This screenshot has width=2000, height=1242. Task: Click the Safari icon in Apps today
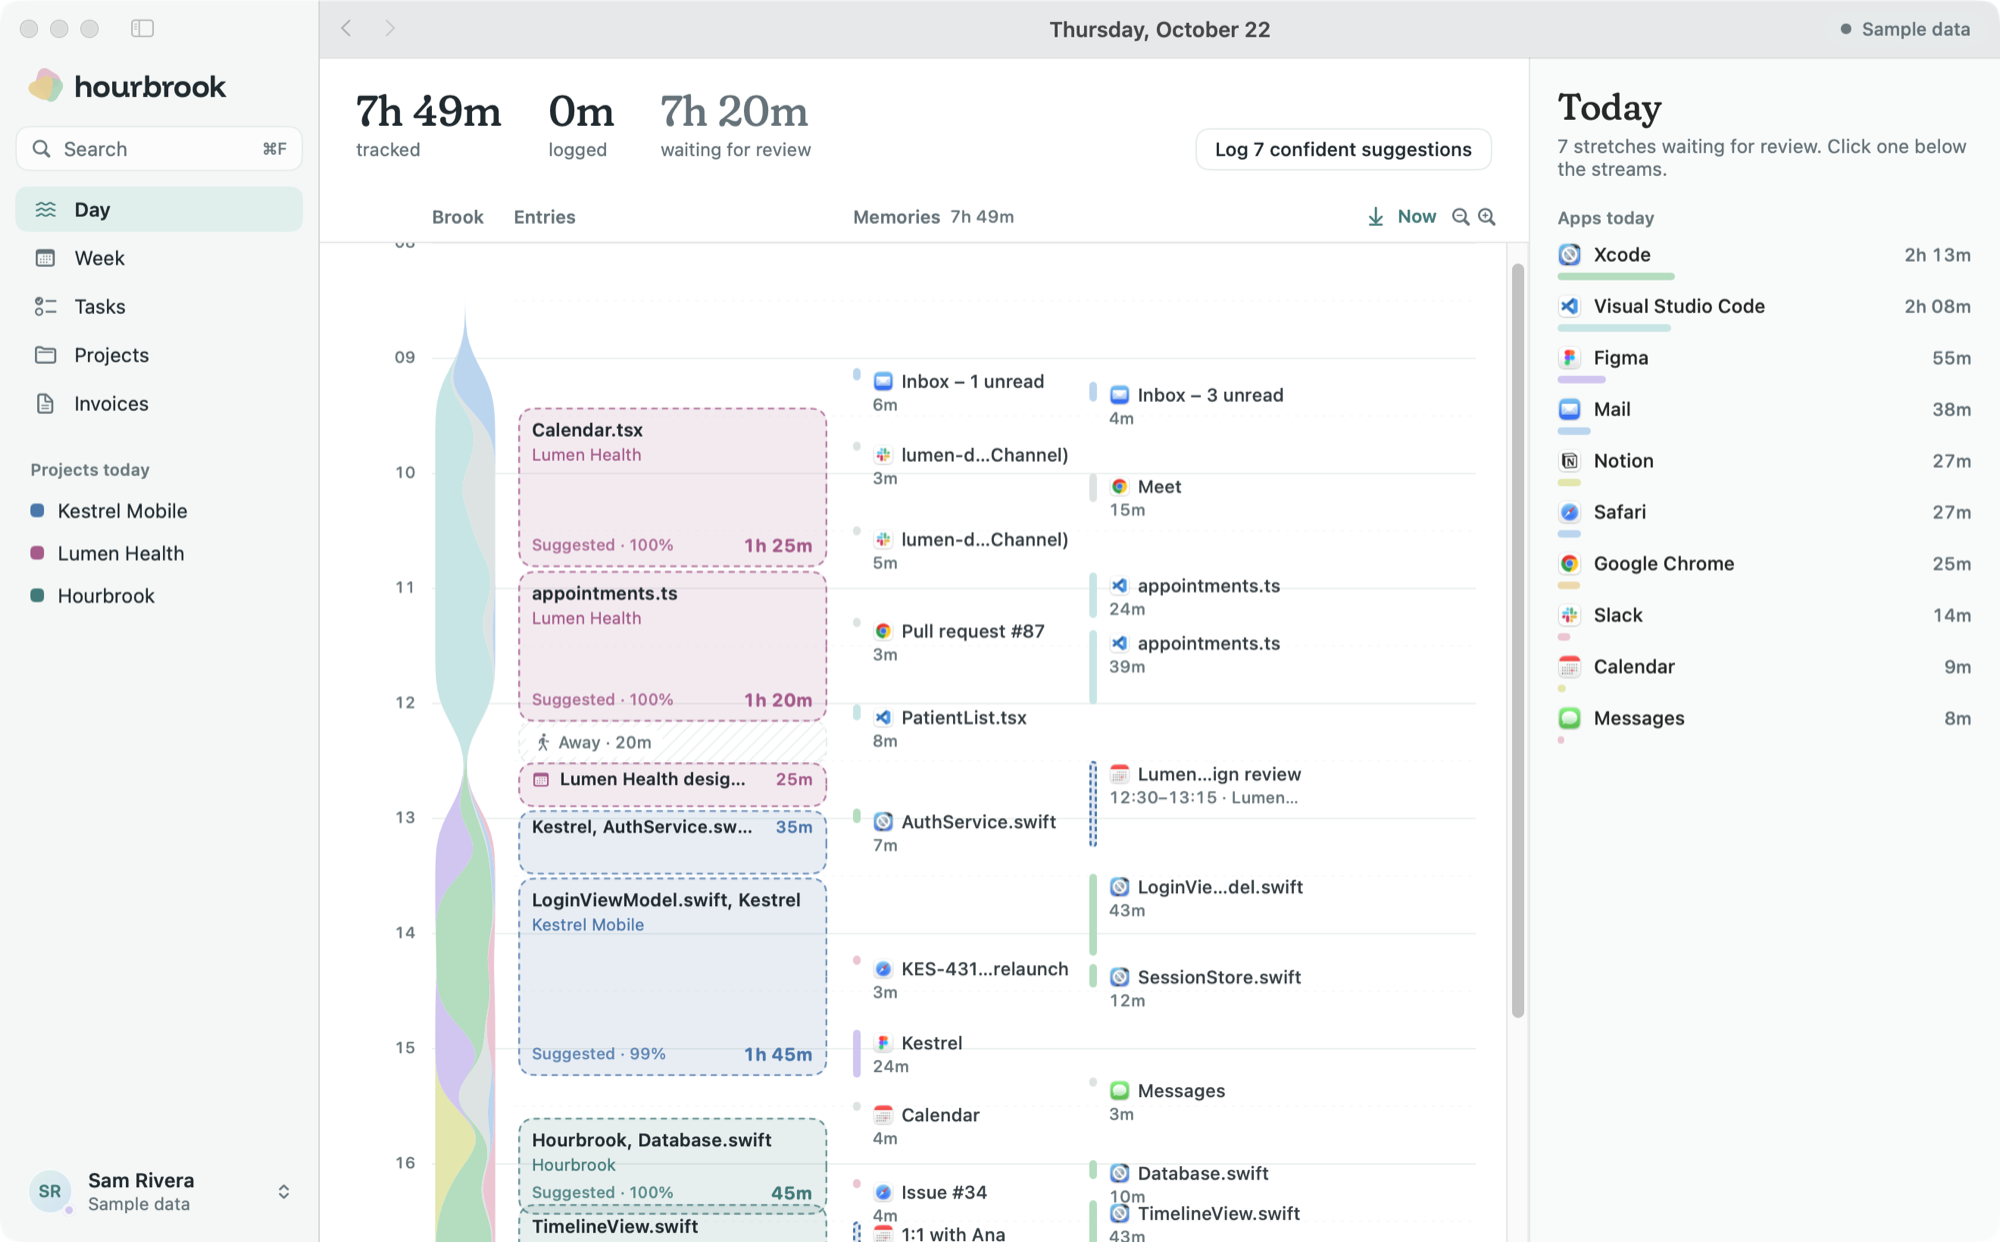(1570, 512)
